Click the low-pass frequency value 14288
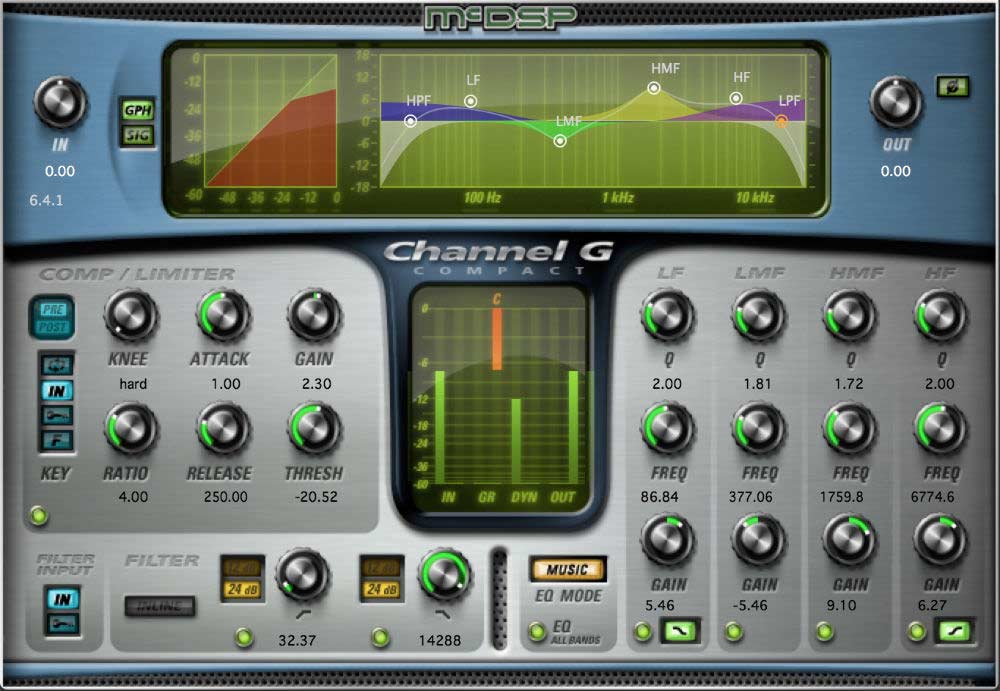 pos(440,640)
